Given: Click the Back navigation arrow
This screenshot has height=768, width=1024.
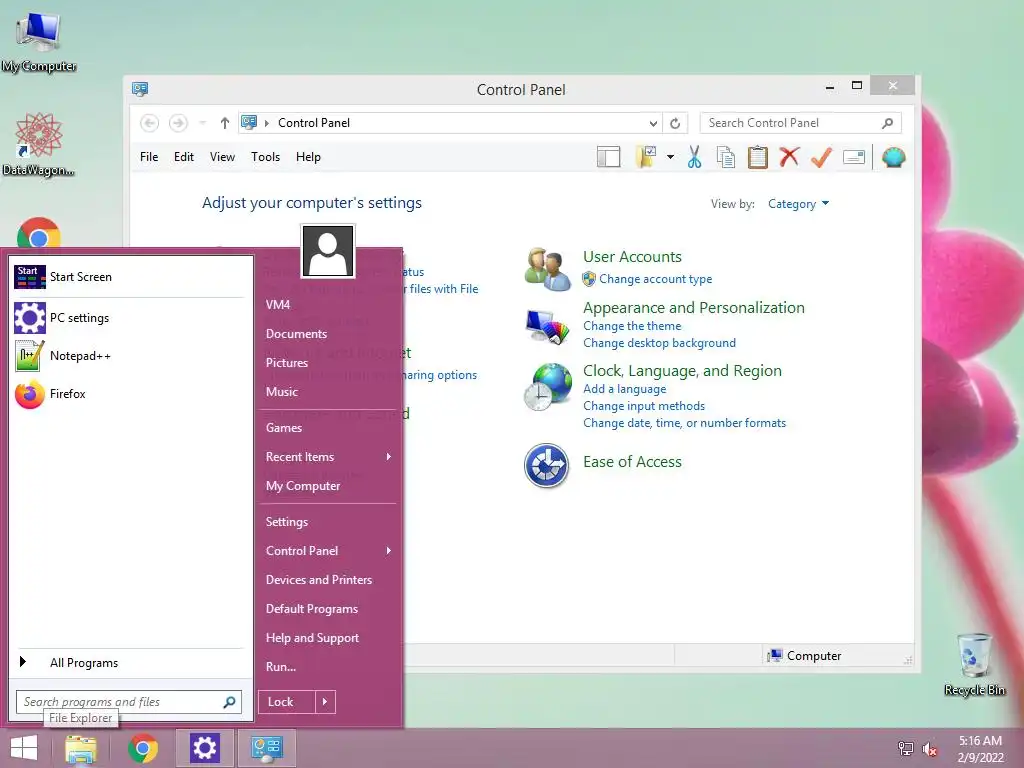Looking at the screenshot, I should click(x=150, y=123).
